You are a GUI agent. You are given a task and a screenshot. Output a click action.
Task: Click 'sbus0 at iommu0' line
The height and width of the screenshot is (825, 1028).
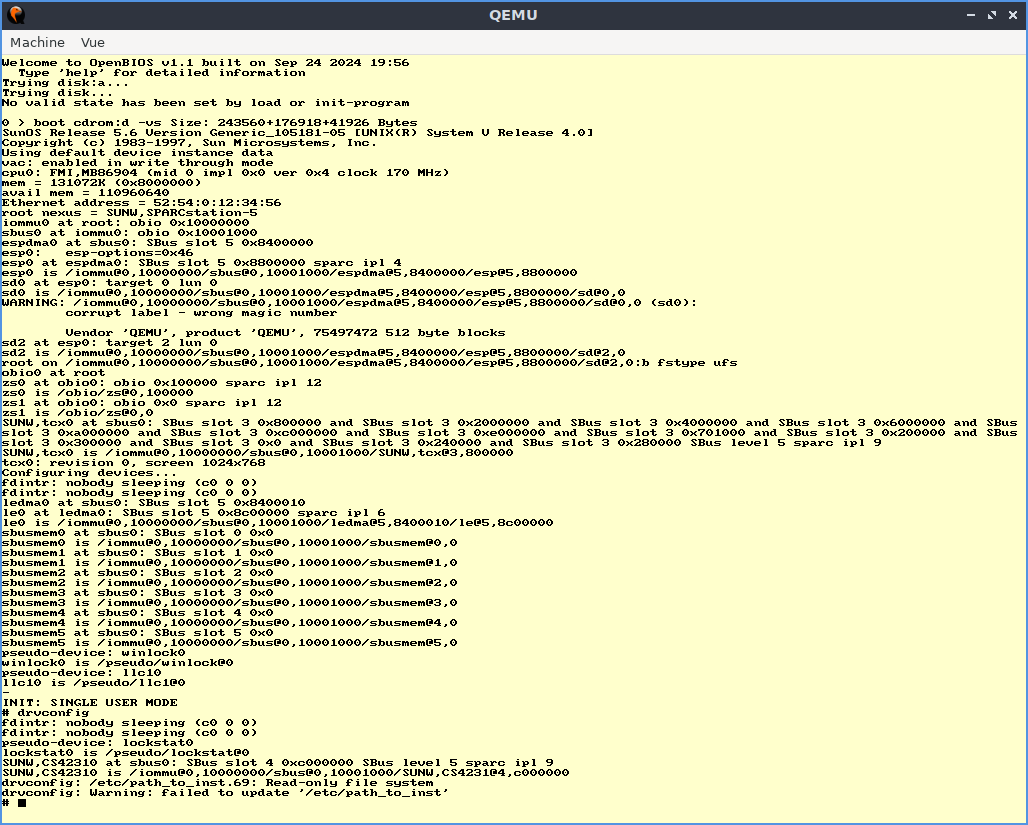[130, 233]
